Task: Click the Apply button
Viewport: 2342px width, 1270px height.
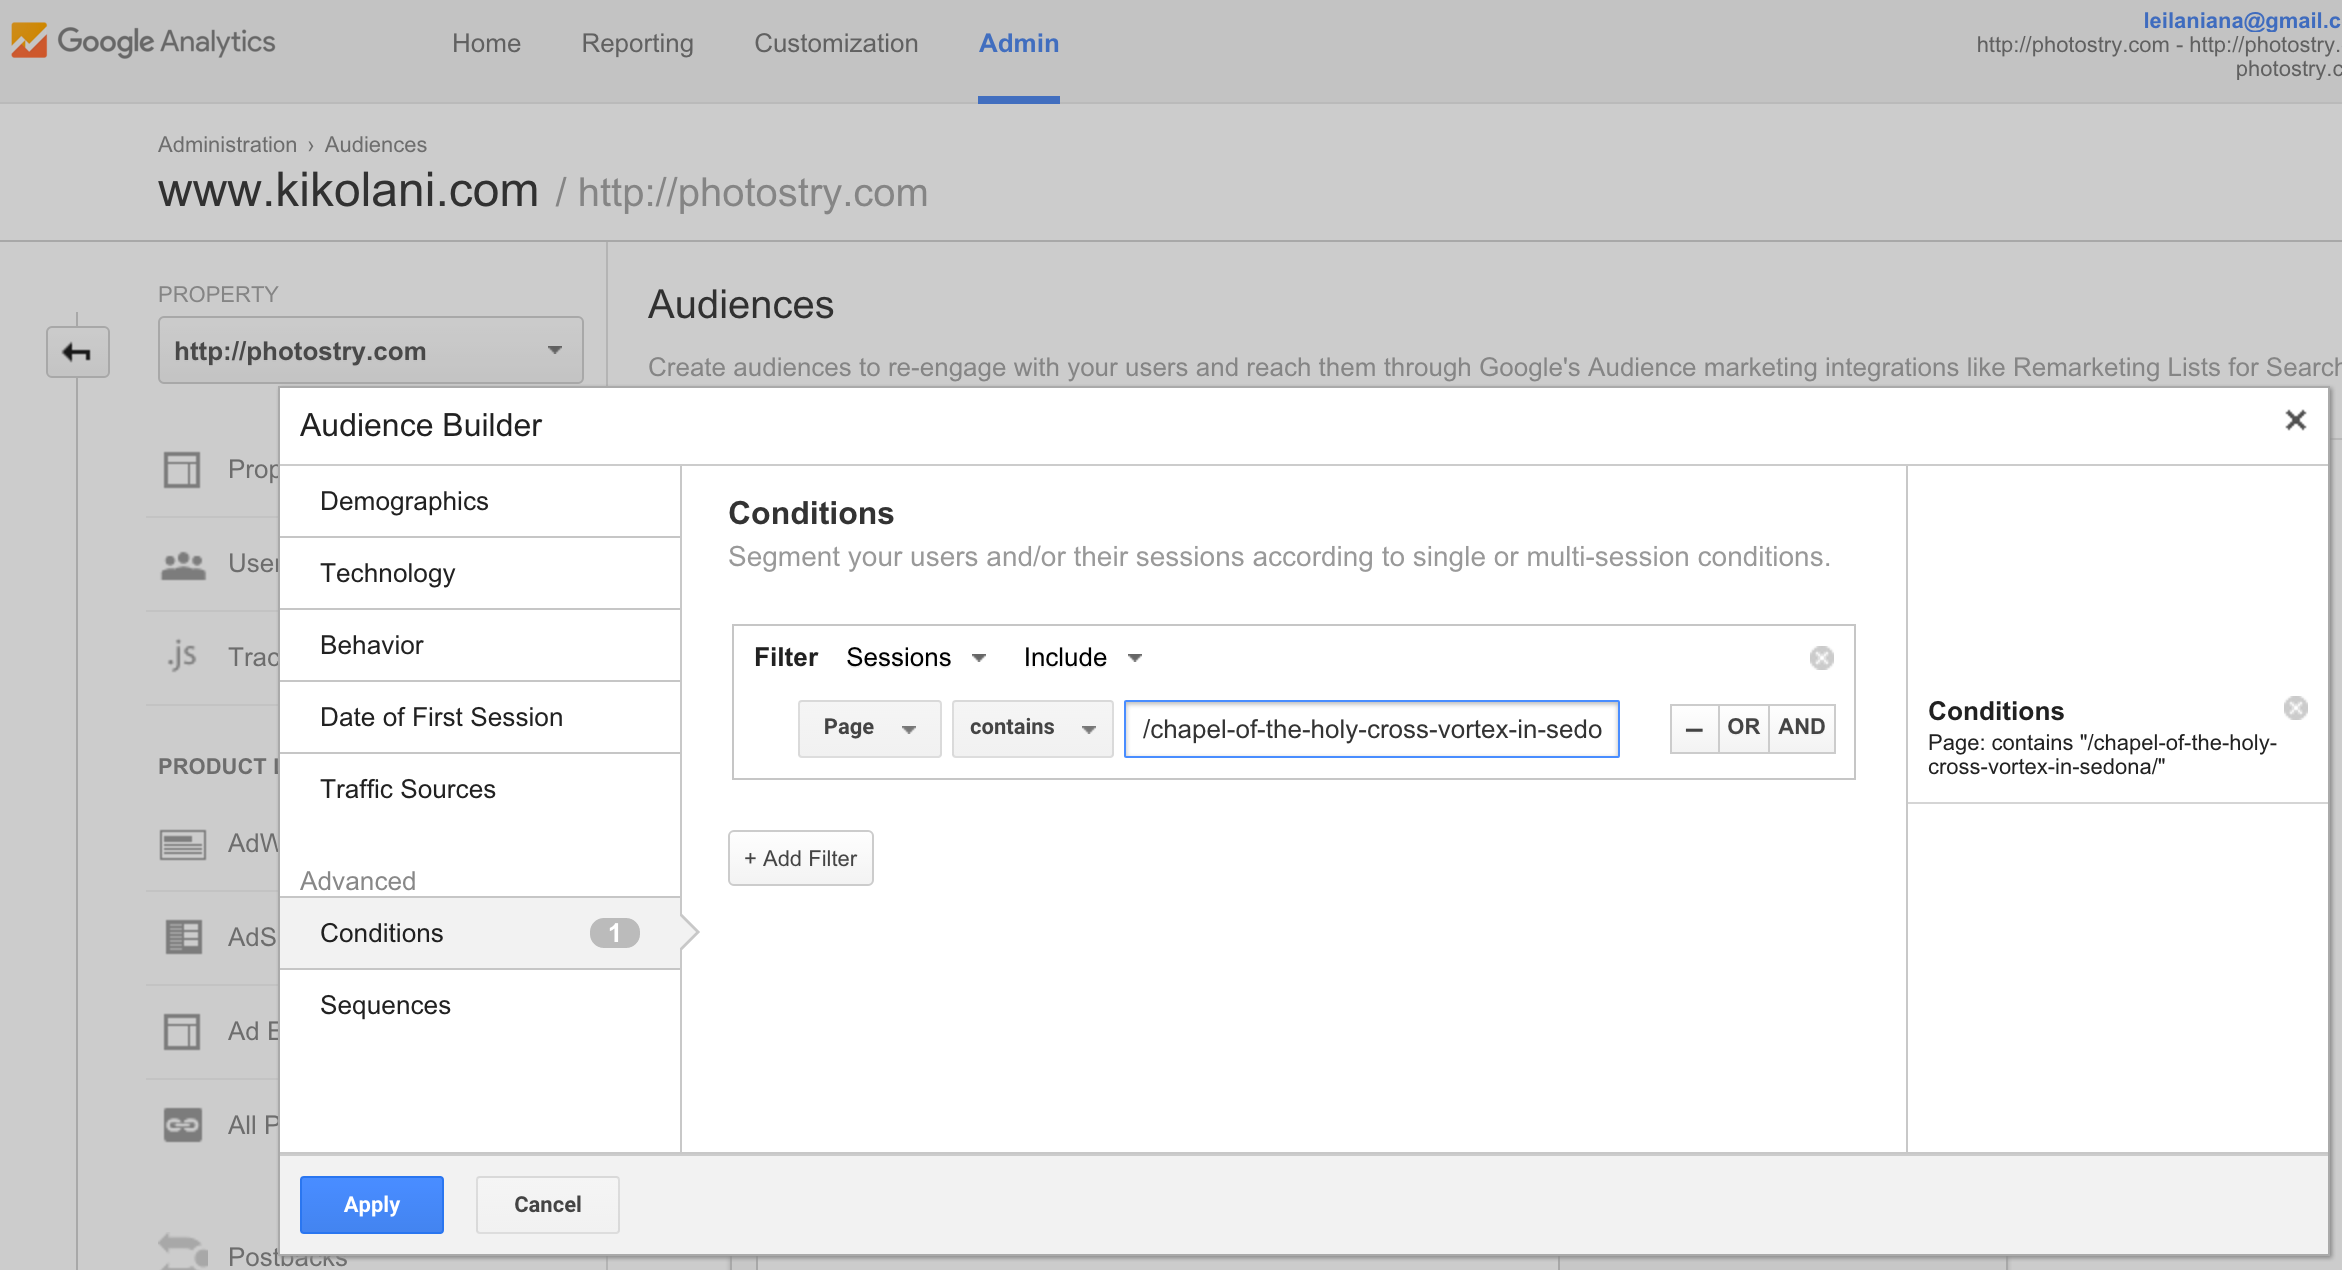Action: pos(371,1203)
